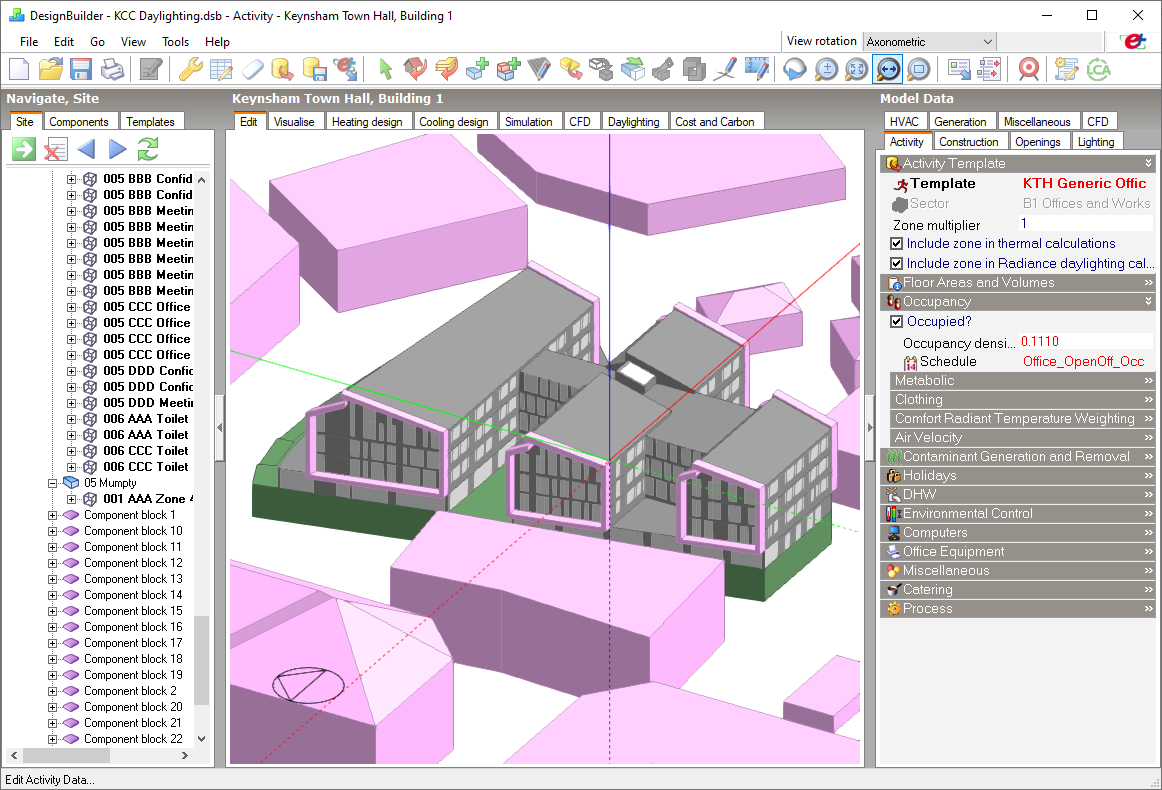Uncheck Include zone in thermal calculations

coord(897,244)
